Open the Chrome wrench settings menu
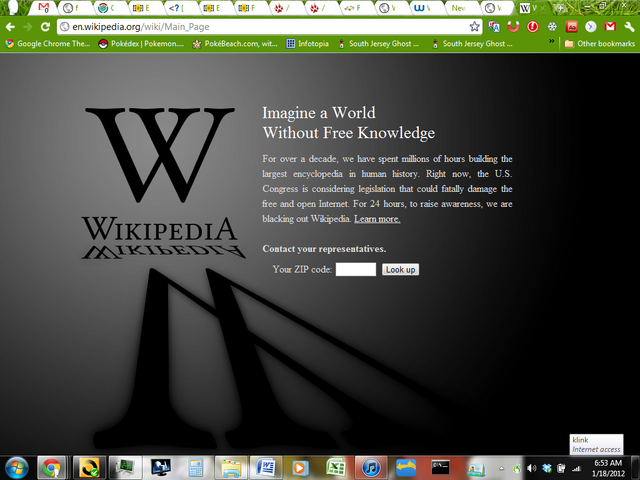640x480 pixels. (x=629, y=27)
